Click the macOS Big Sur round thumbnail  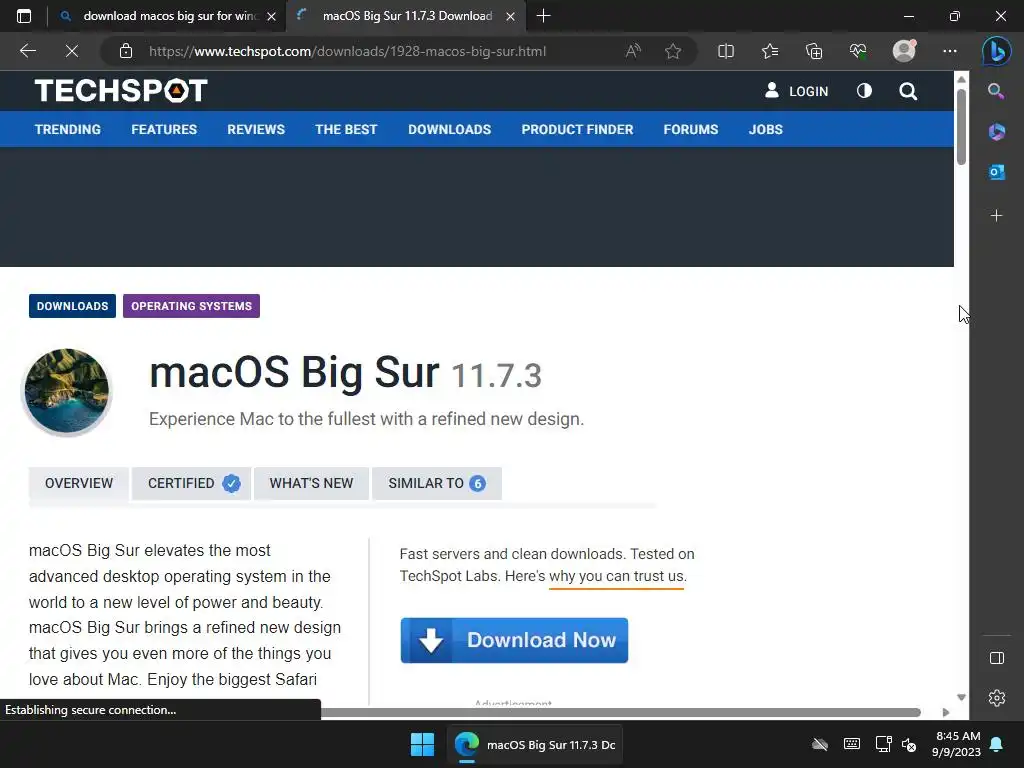(67, 391)
